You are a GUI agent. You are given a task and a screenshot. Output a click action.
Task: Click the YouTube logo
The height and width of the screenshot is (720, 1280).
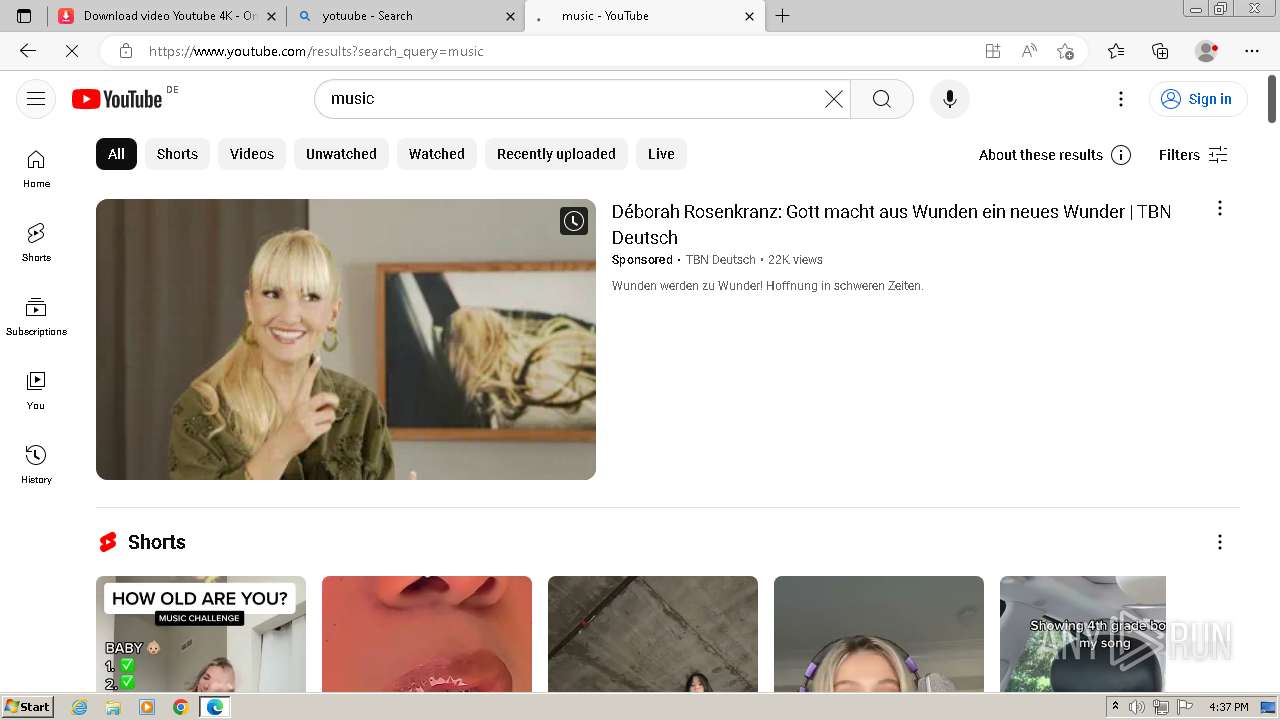(x=117, y=99)
